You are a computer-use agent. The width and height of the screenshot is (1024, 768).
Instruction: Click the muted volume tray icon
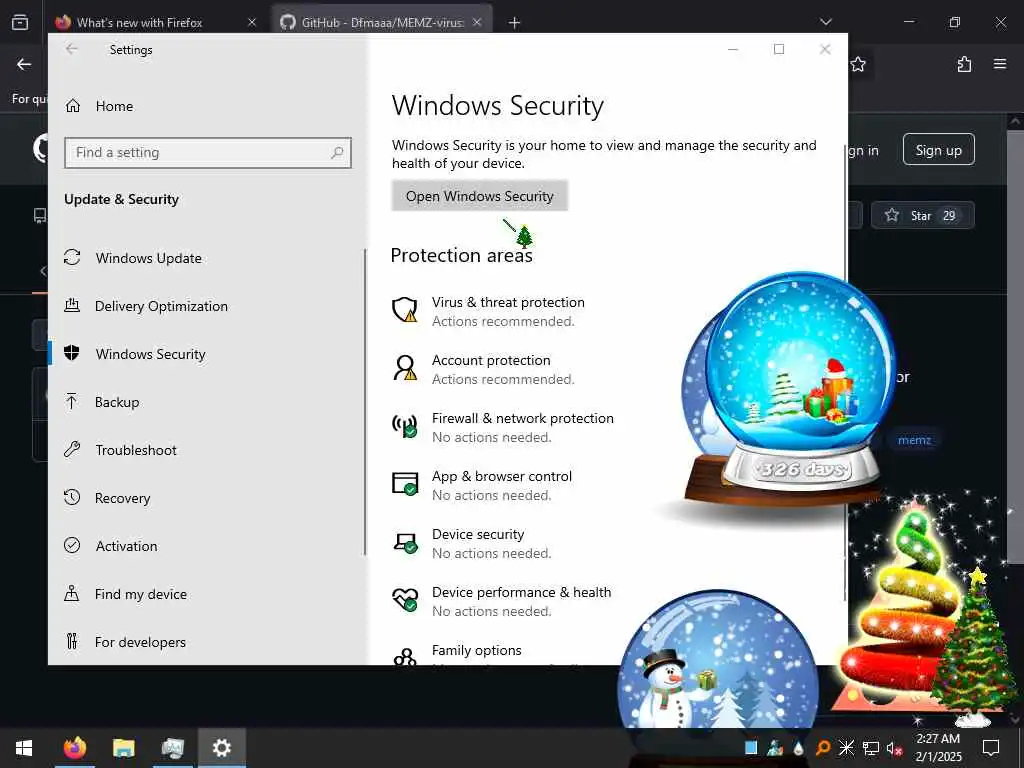894,748
